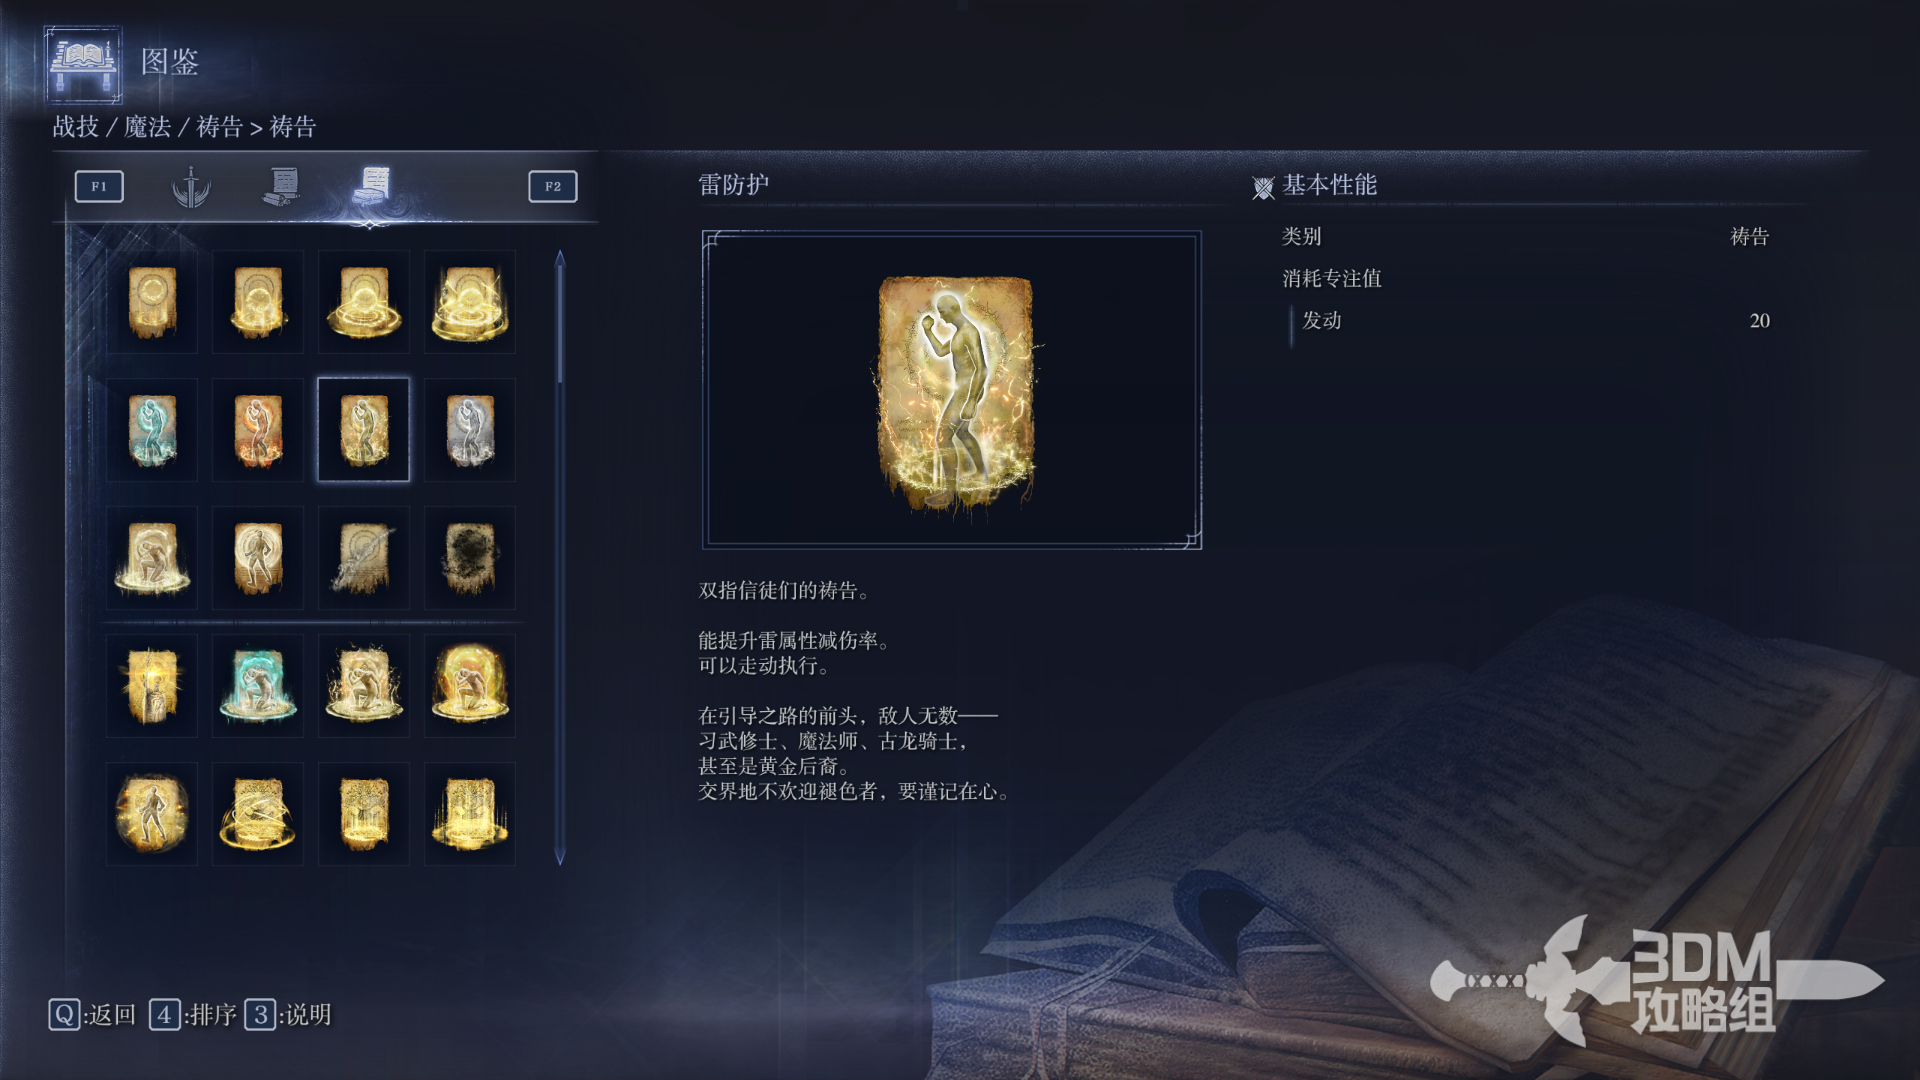This screenshot has height=1080, width=1920.
Task: Click the scrollbar down arrow in list
Action: point(560,857)
